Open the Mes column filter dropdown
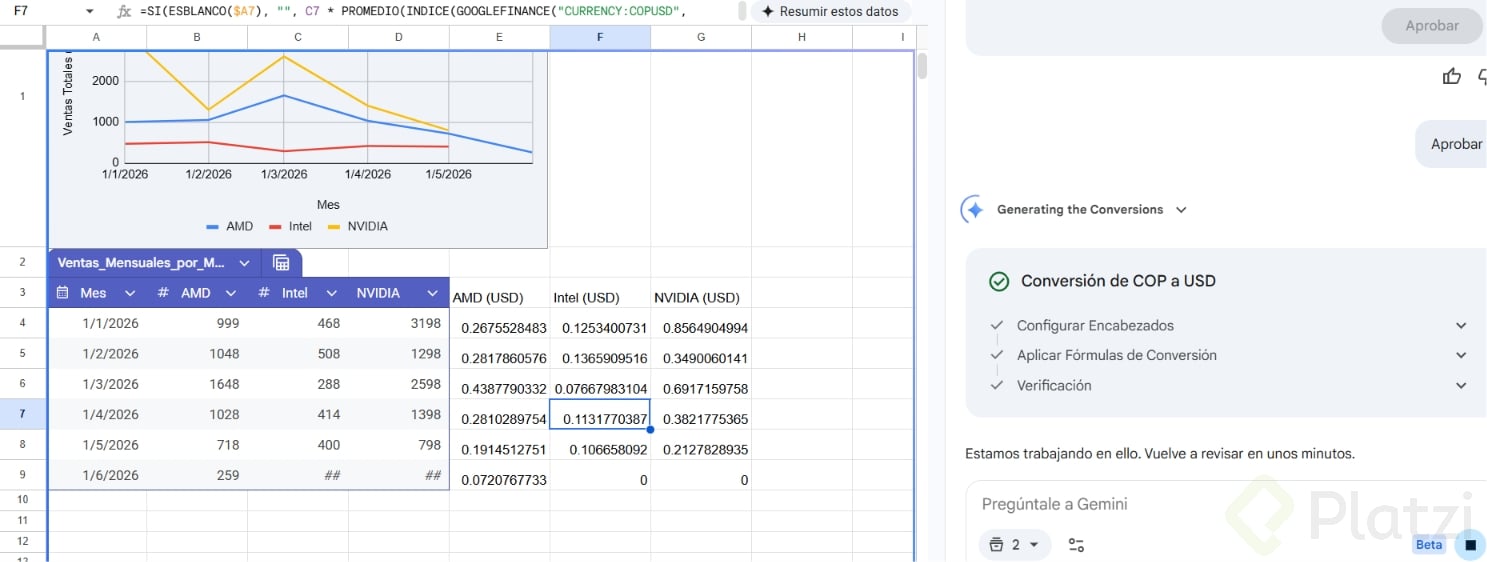Image resolution: width=1487 pixels, height=562 pixels. tap(129, 293)
